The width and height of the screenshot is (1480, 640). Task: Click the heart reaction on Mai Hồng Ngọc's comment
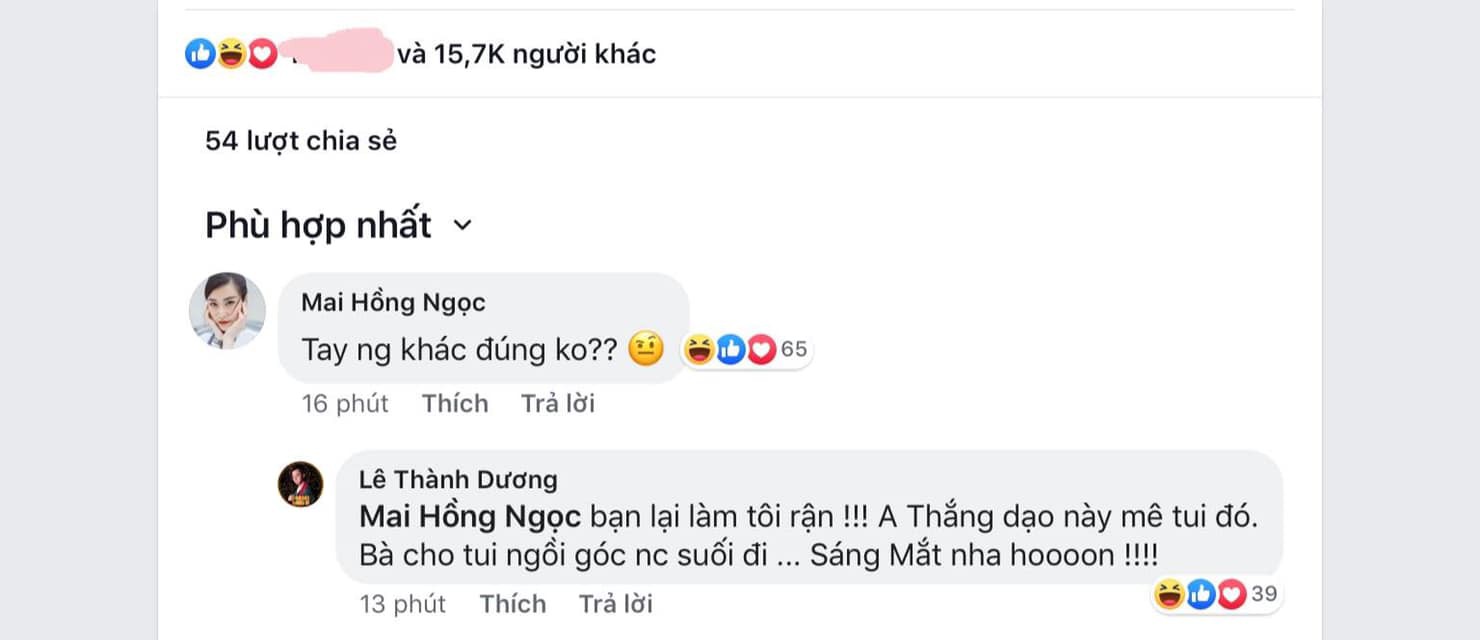(x=761, y=350)
